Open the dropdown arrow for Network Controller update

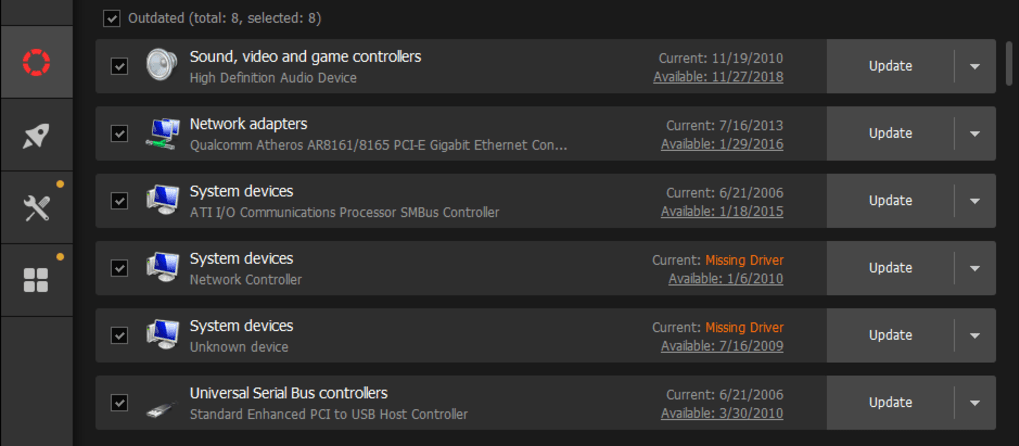975,268
